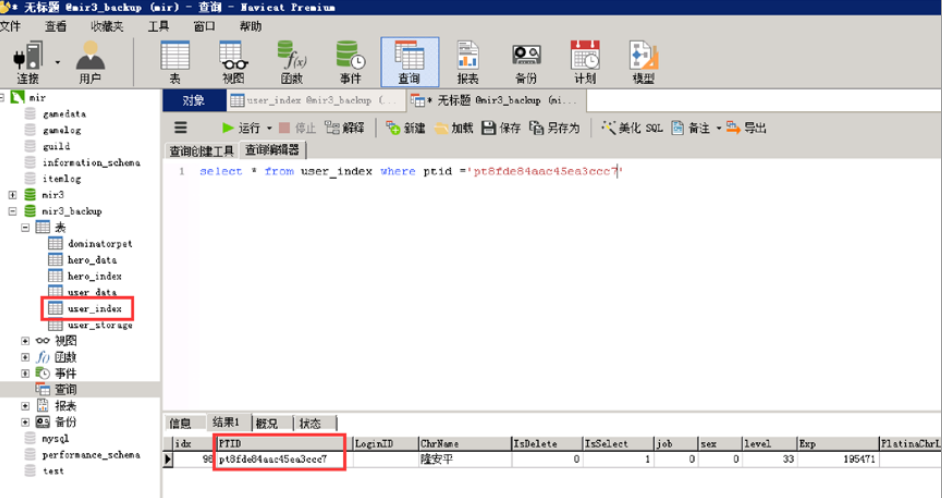This screenshot has width=942, height=498.
Task: Load a query file with 加载
Action: pyautogui.click(x=454, y=128)
